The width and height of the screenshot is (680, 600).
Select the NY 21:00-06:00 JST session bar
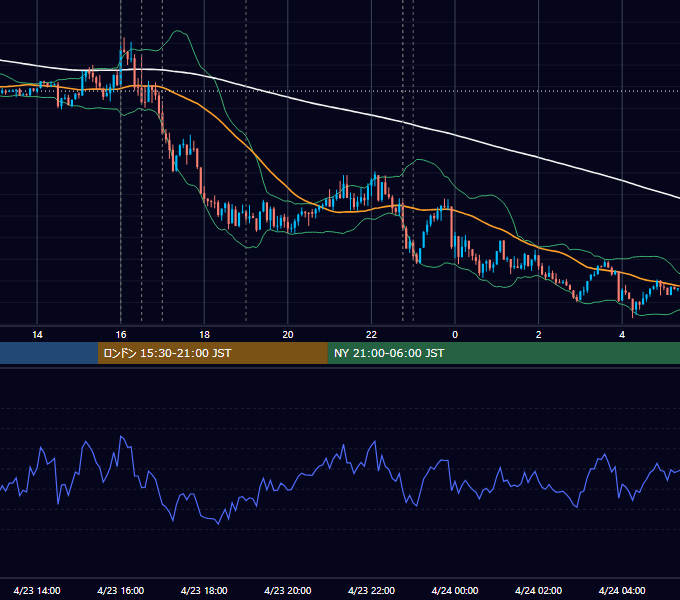(503, 353)
